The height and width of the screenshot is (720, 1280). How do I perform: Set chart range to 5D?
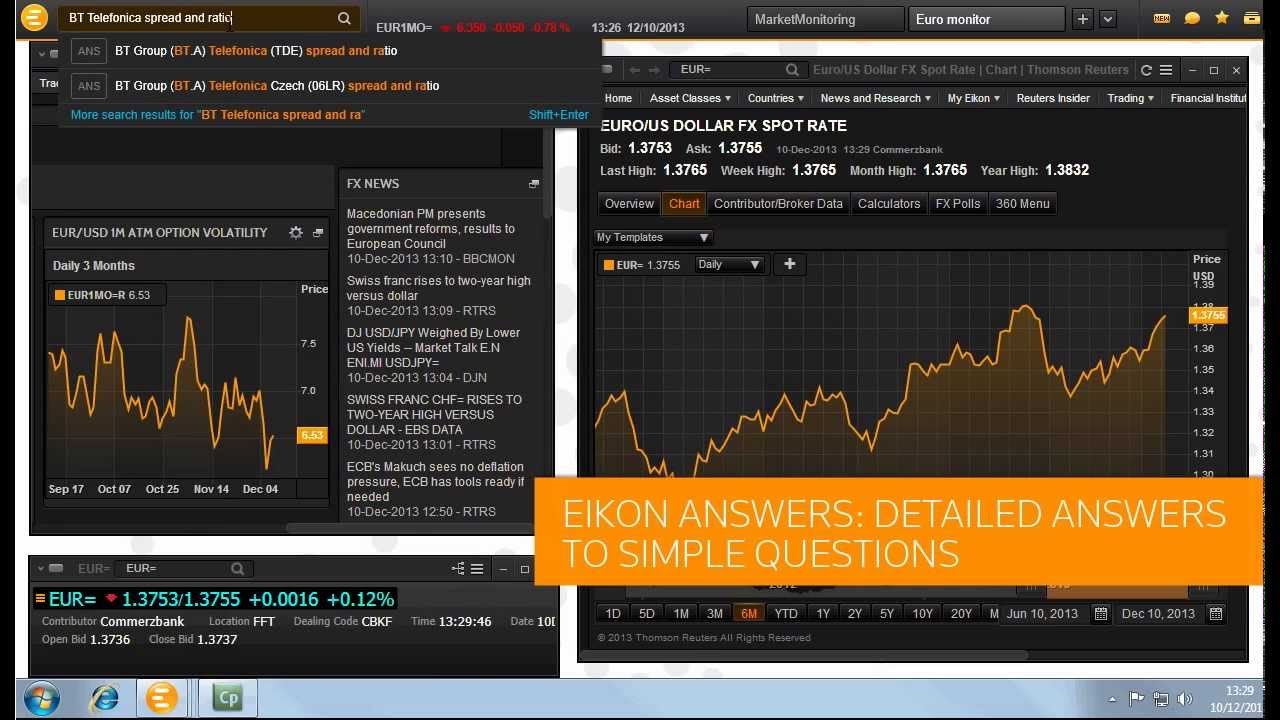coord(647,614)
